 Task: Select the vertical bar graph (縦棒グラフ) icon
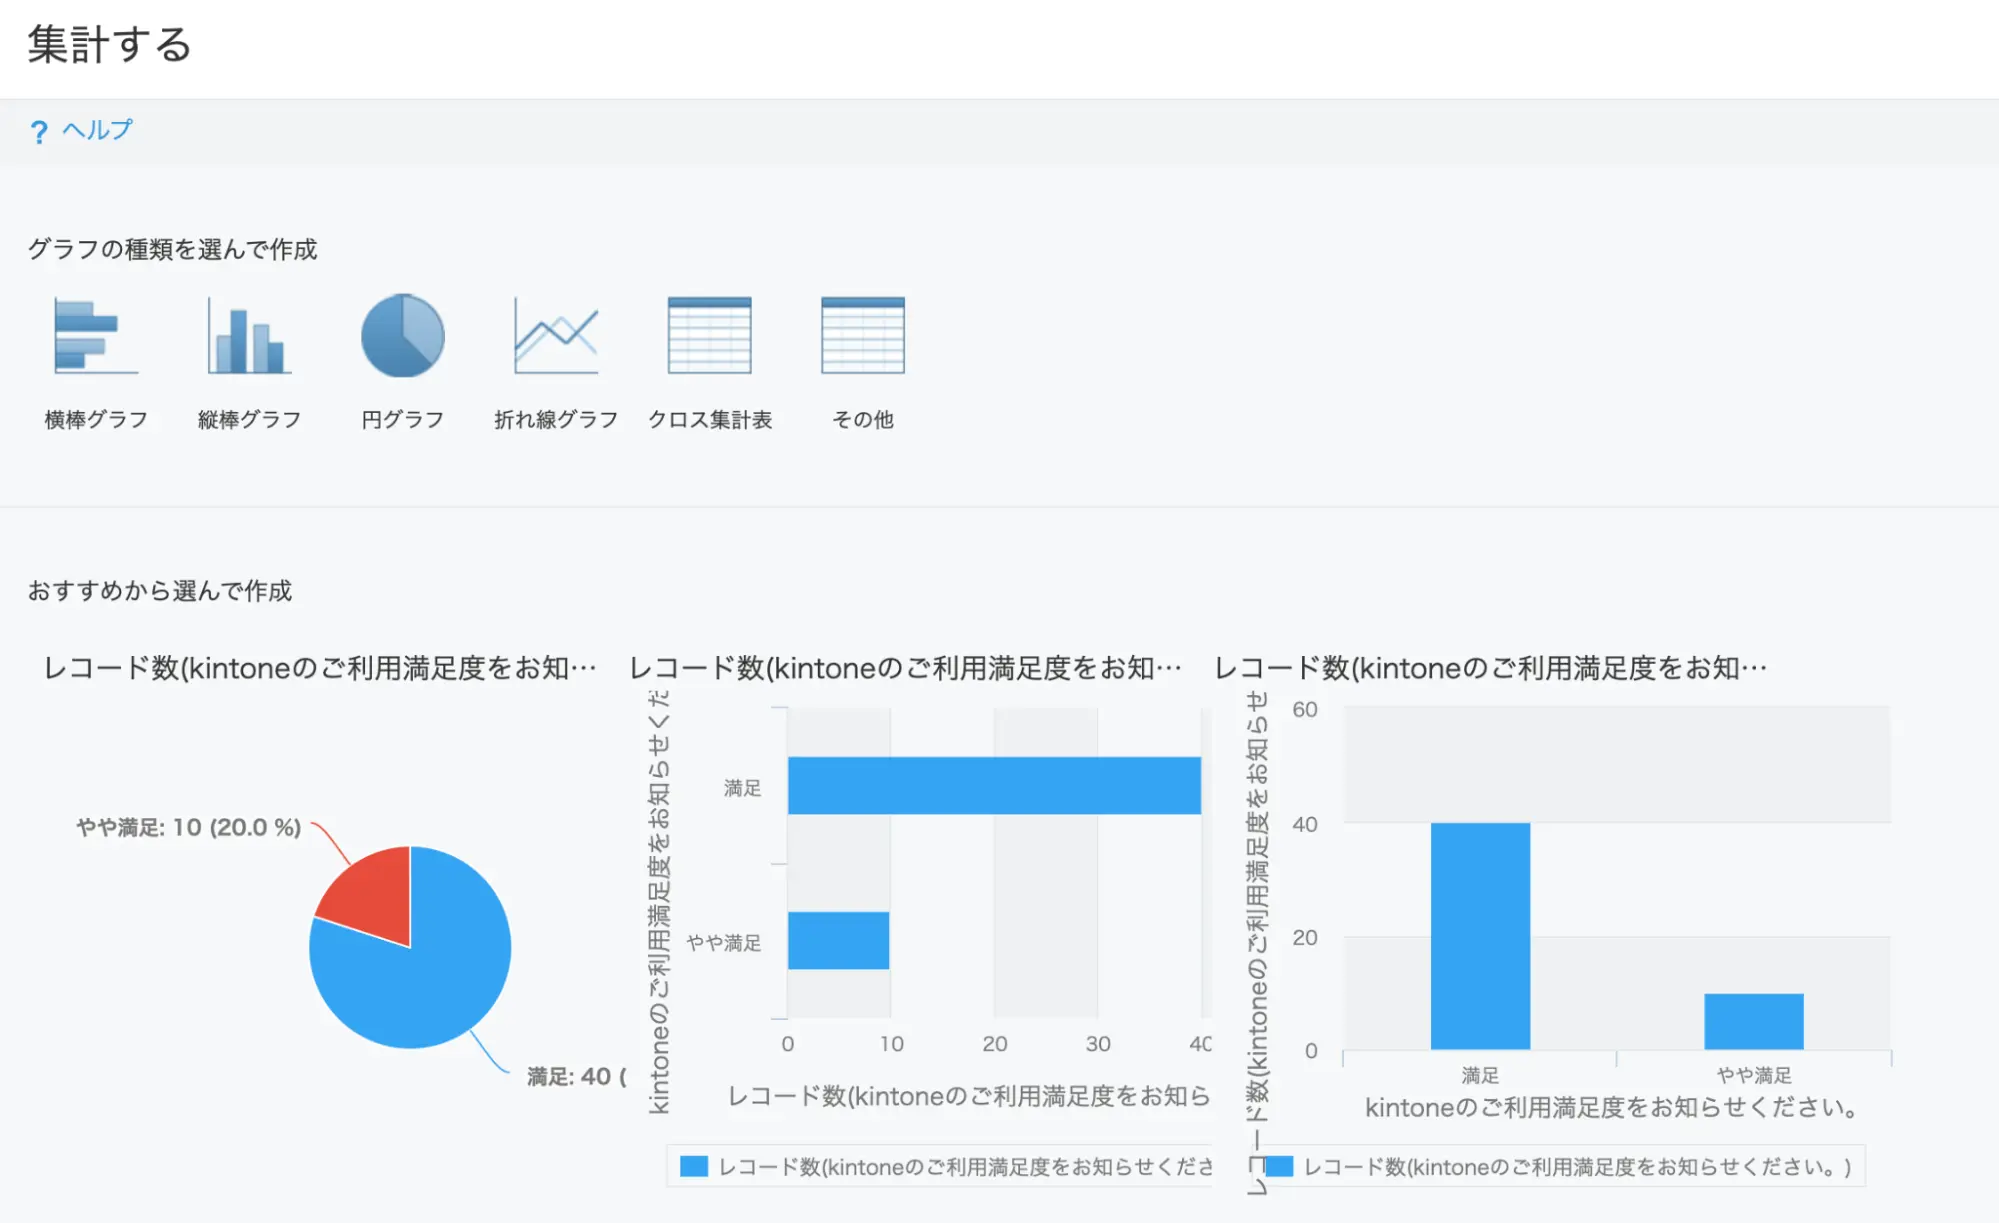point(249,337)
